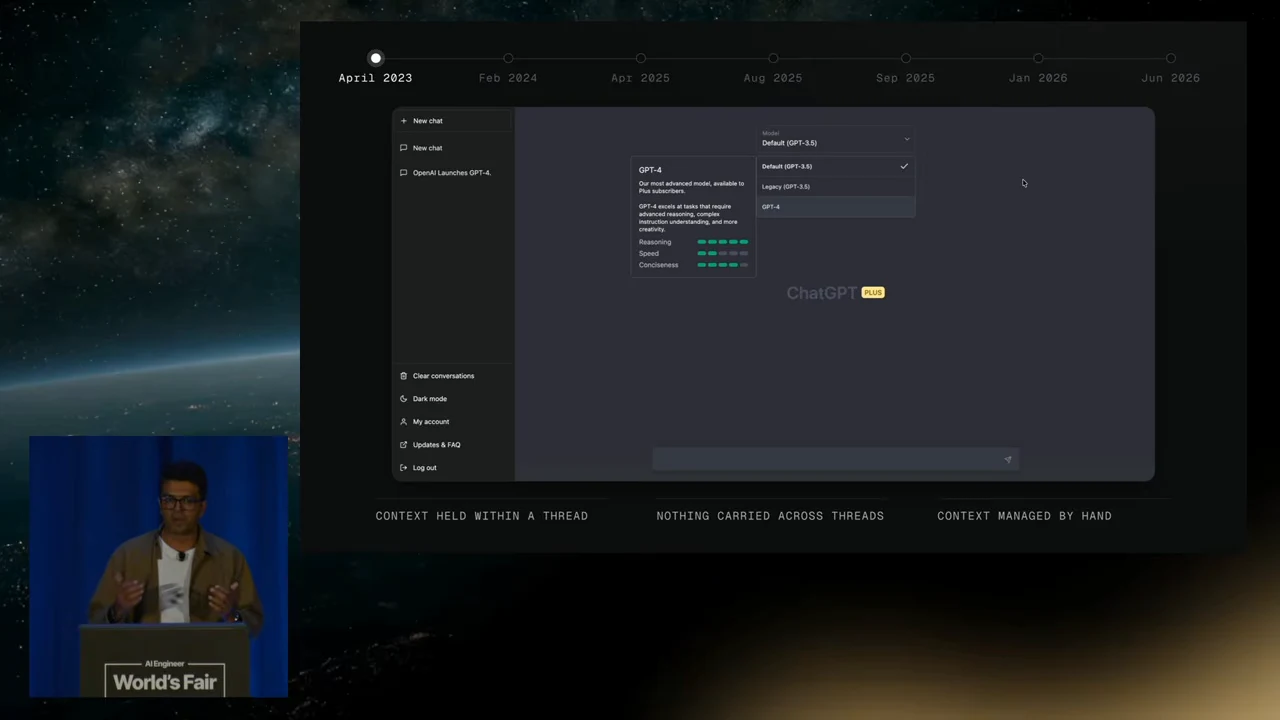Click the Speed rating bar in the GPT-4 card
This screenshot has height=720, width=1280.
[723, 254]
